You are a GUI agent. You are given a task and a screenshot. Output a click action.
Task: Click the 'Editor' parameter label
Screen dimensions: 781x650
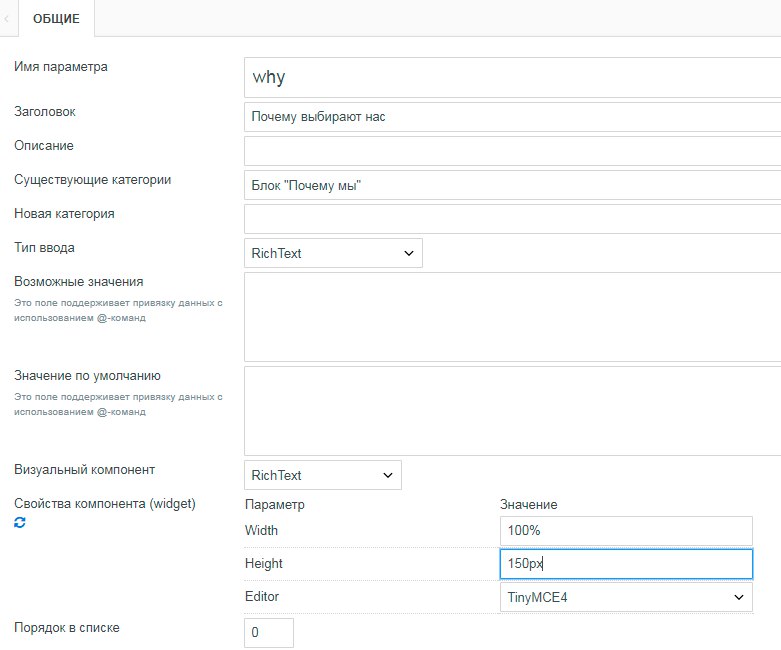click(262, 597)
